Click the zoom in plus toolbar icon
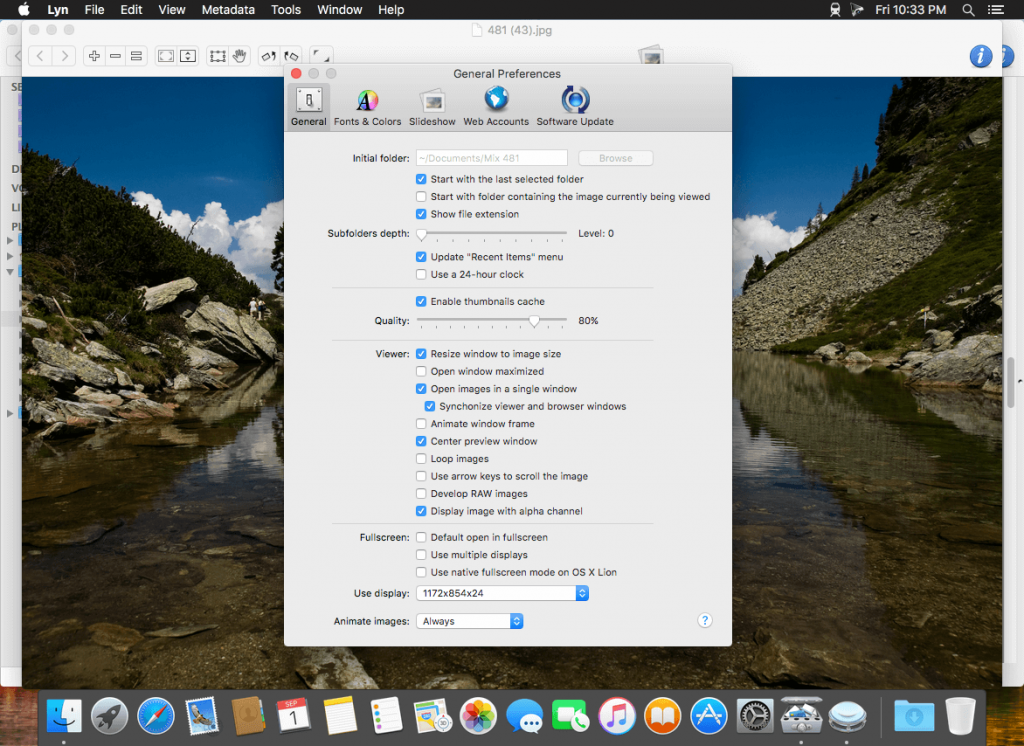 tap(94, 56)
